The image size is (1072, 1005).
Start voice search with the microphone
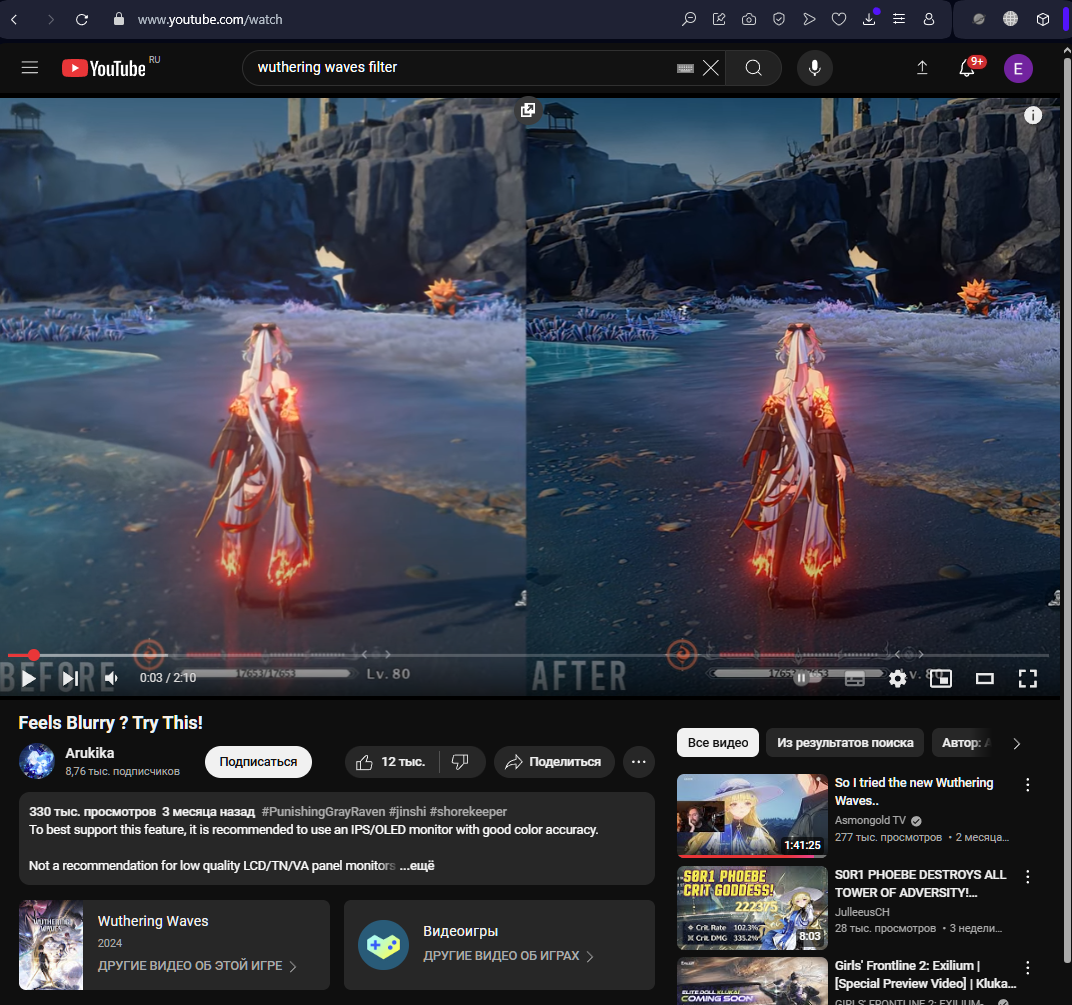814,68
